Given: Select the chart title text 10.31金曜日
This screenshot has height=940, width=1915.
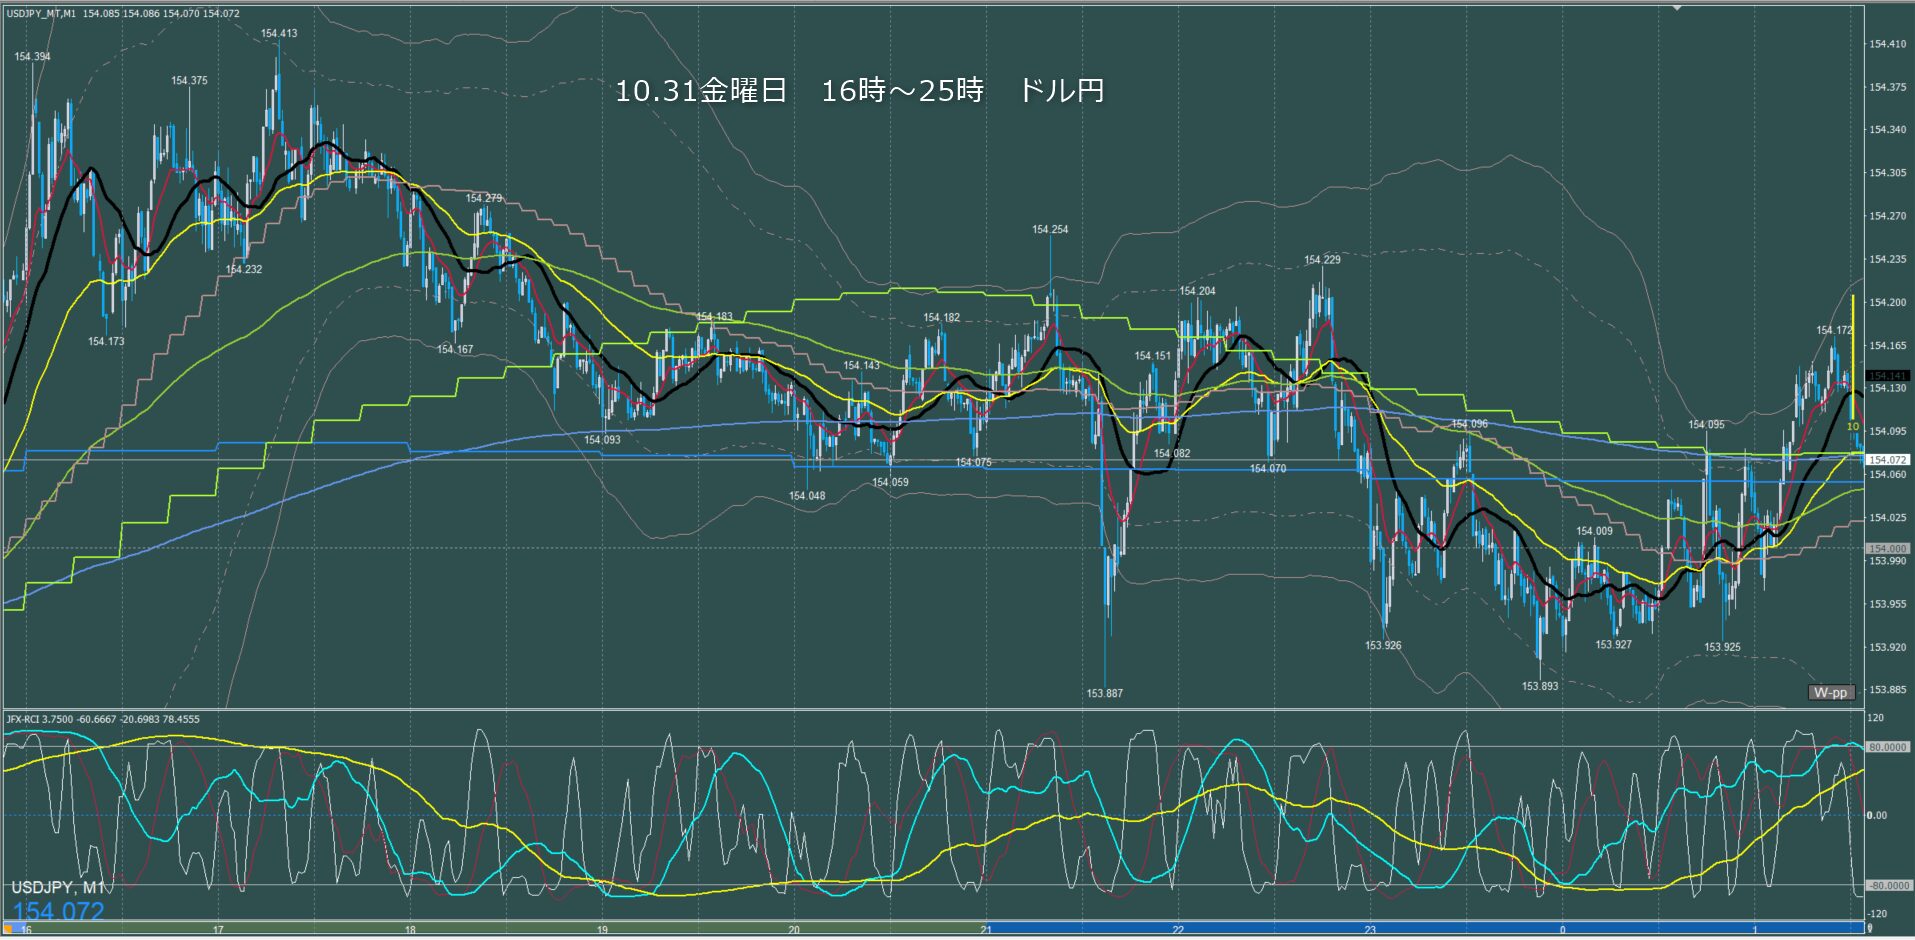Looking at the screenshot, I should pos(700,91).
